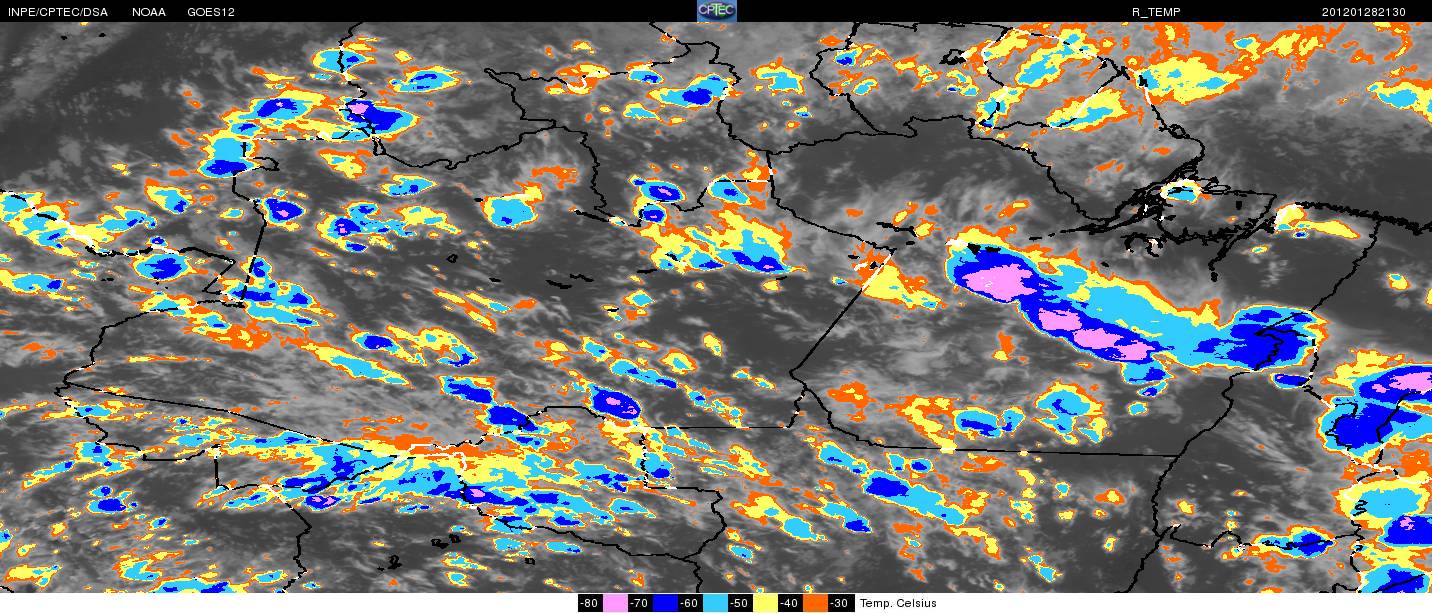Click the "-40" legend value
The width and height of the screenshot is (1432, 613).
click(789, 603)
